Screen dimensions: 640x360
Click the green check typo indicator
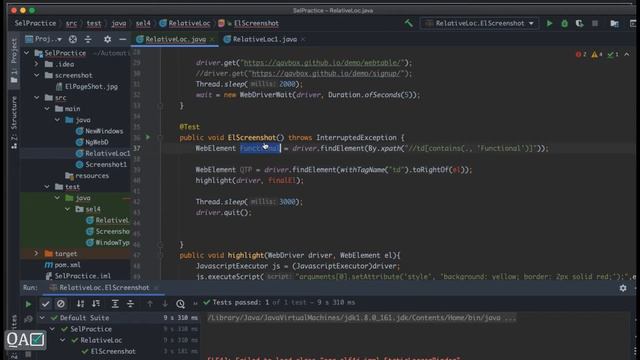[613, 54]
